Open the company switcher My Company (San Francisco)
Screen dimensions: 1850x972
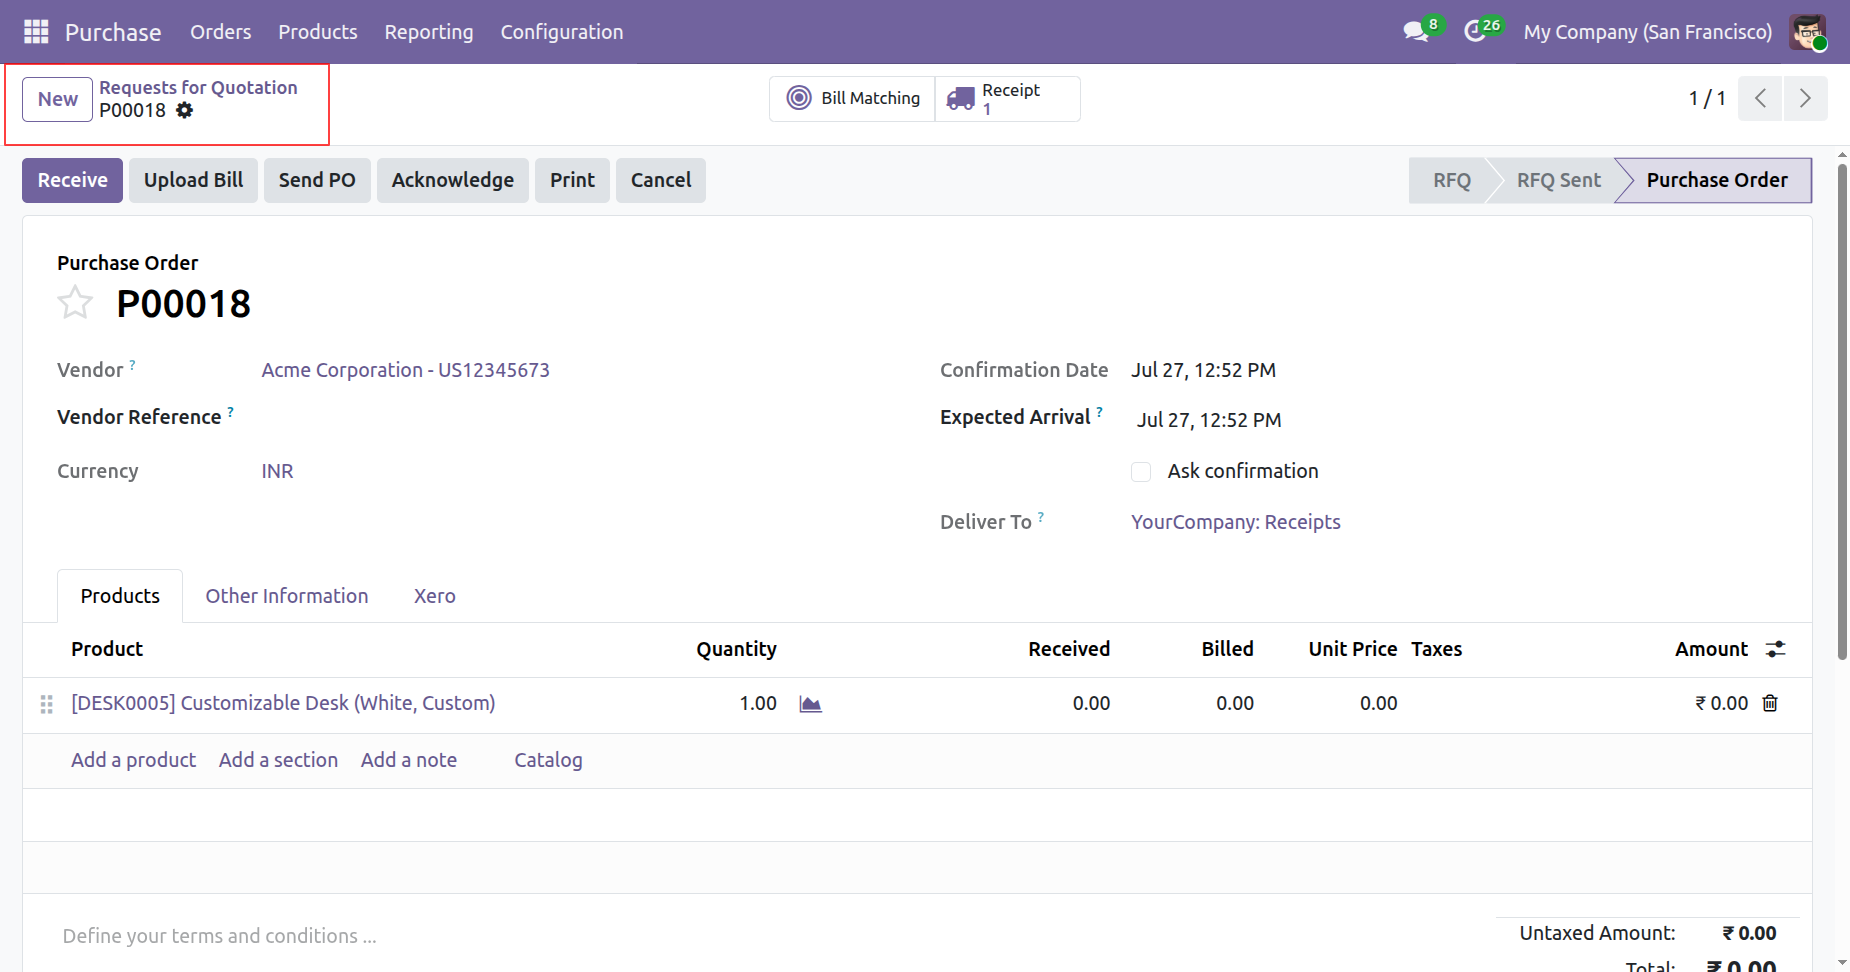pos(1647,32)
